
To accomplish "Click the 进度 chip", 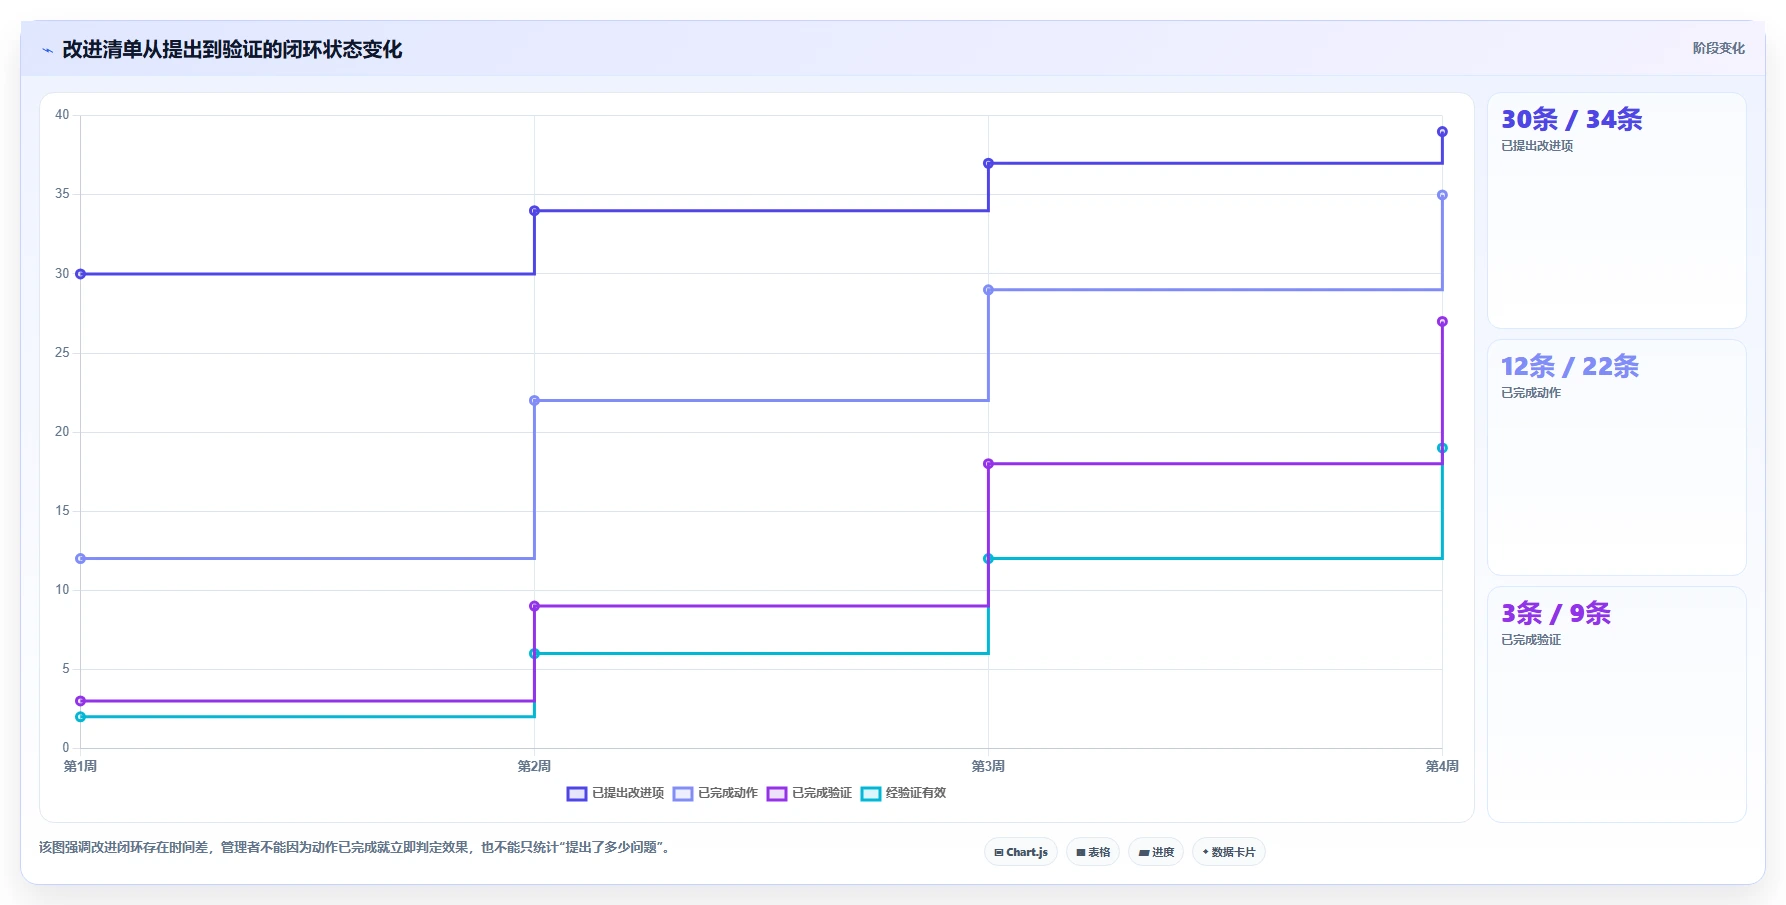I will [x=1156, y=852].
